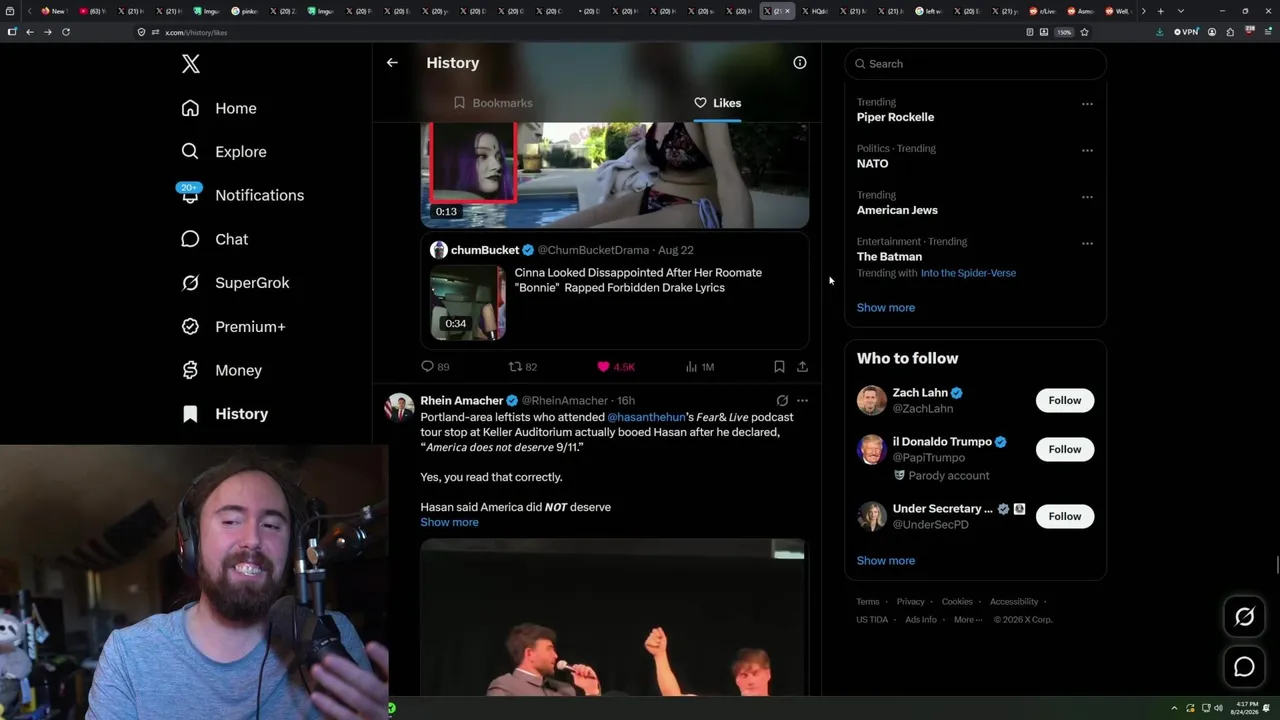Open the @hasanthehun mention link
The height and width of the screenshot is (720, 1280).
[x=646, y=417]
